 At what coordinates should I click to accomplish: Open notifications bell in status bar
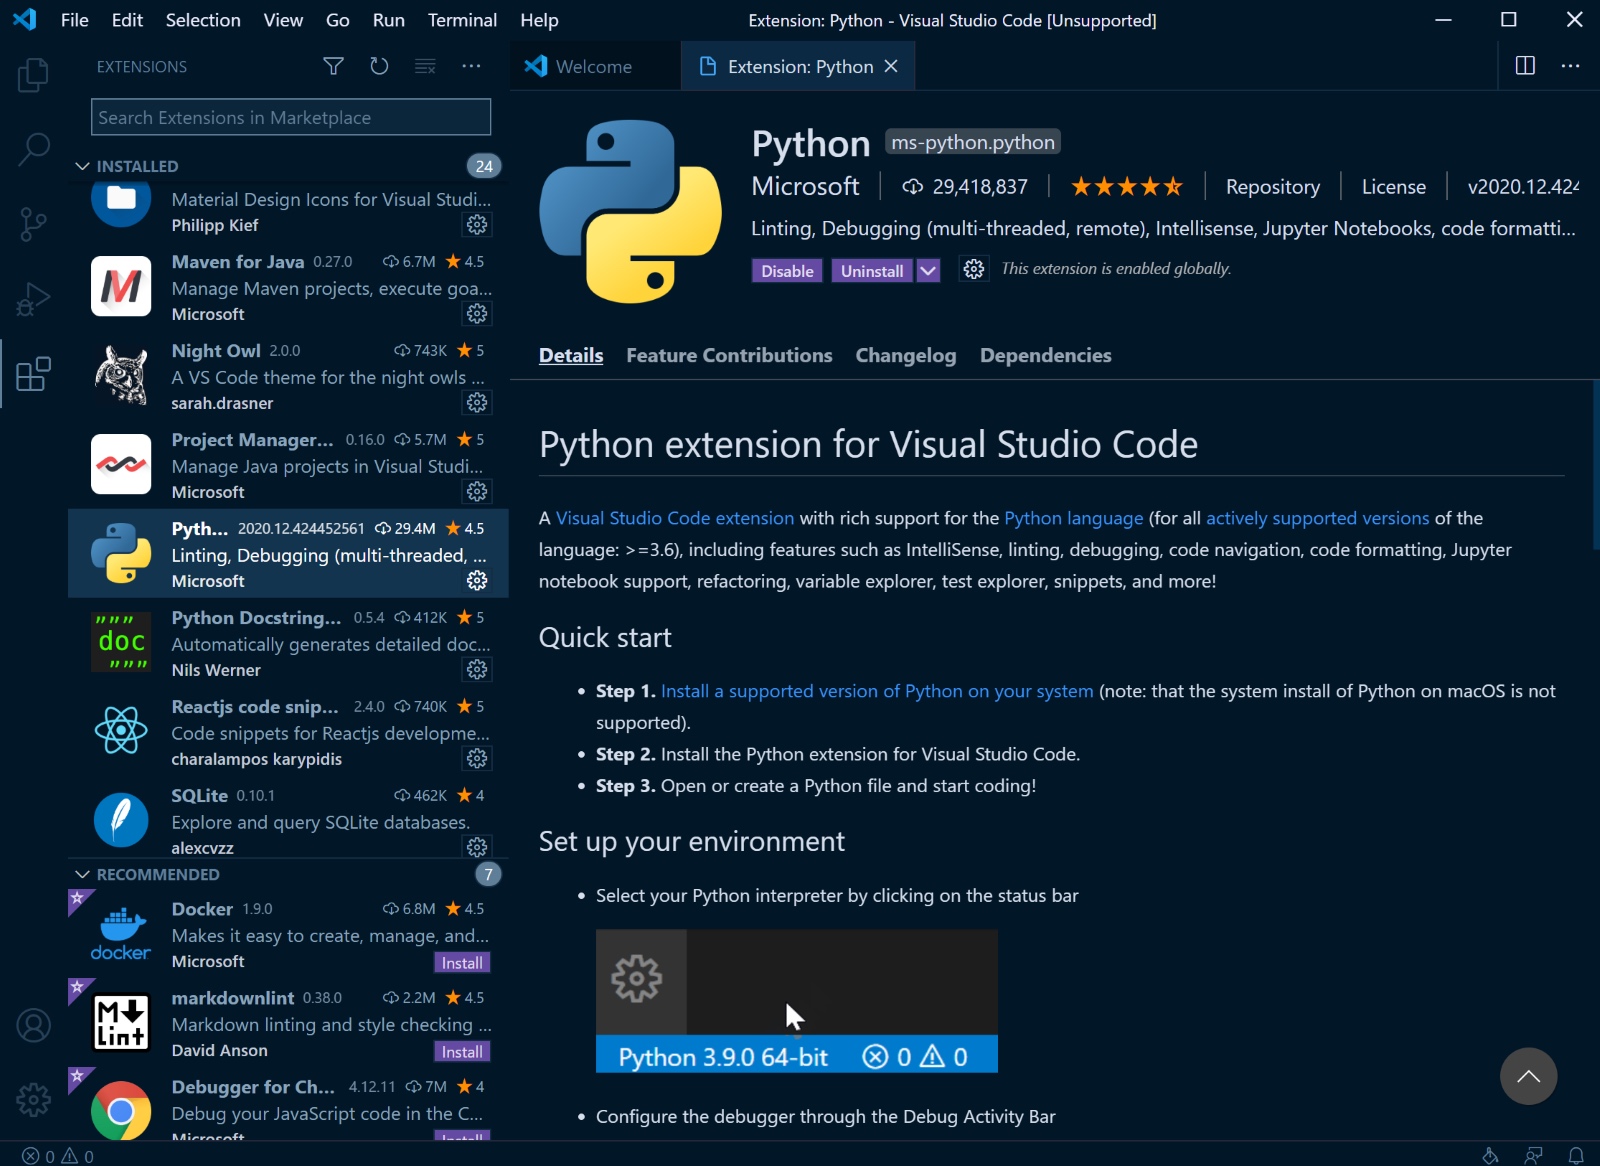point(1575,1155)
